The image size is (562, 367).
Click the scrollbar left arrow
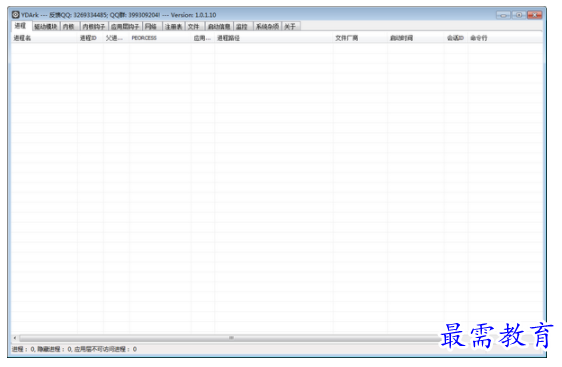click(x=15, y=338)
